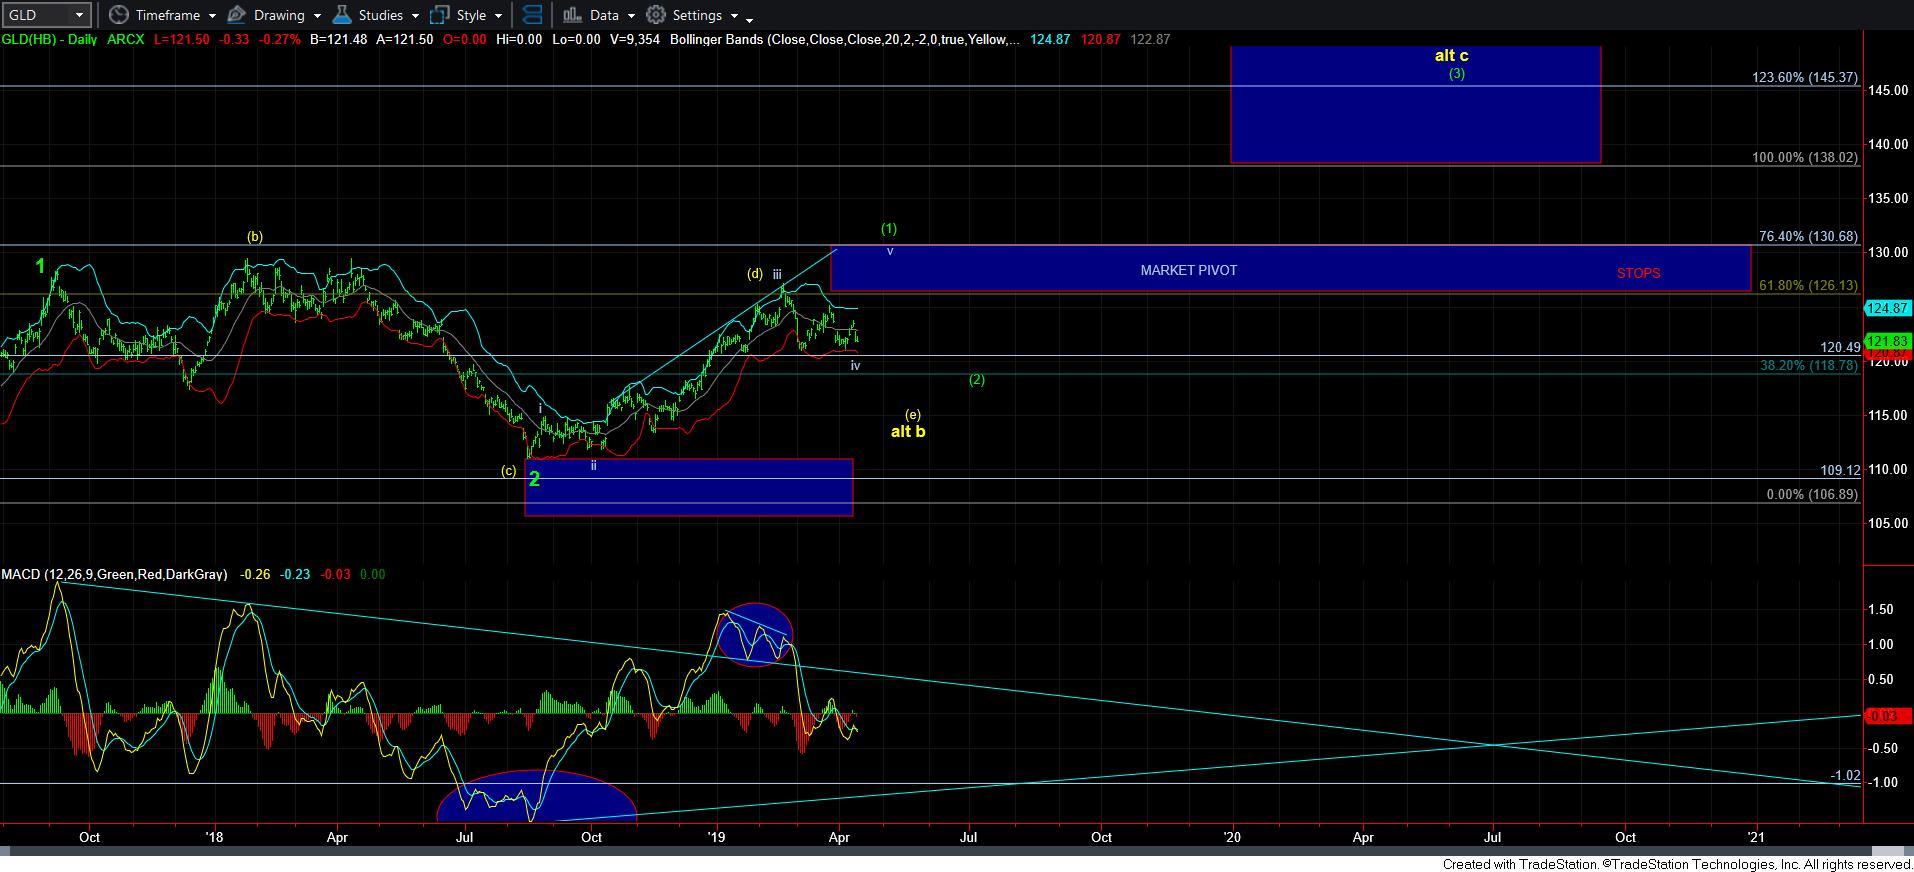Click the Drawing pen icon
1914x872 pixels.
pos(237,15)
